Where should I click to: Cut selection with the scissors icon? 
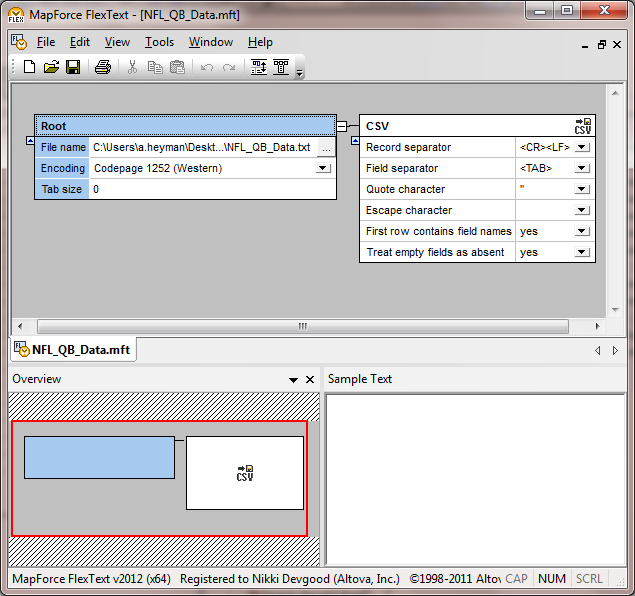(132, 67)
